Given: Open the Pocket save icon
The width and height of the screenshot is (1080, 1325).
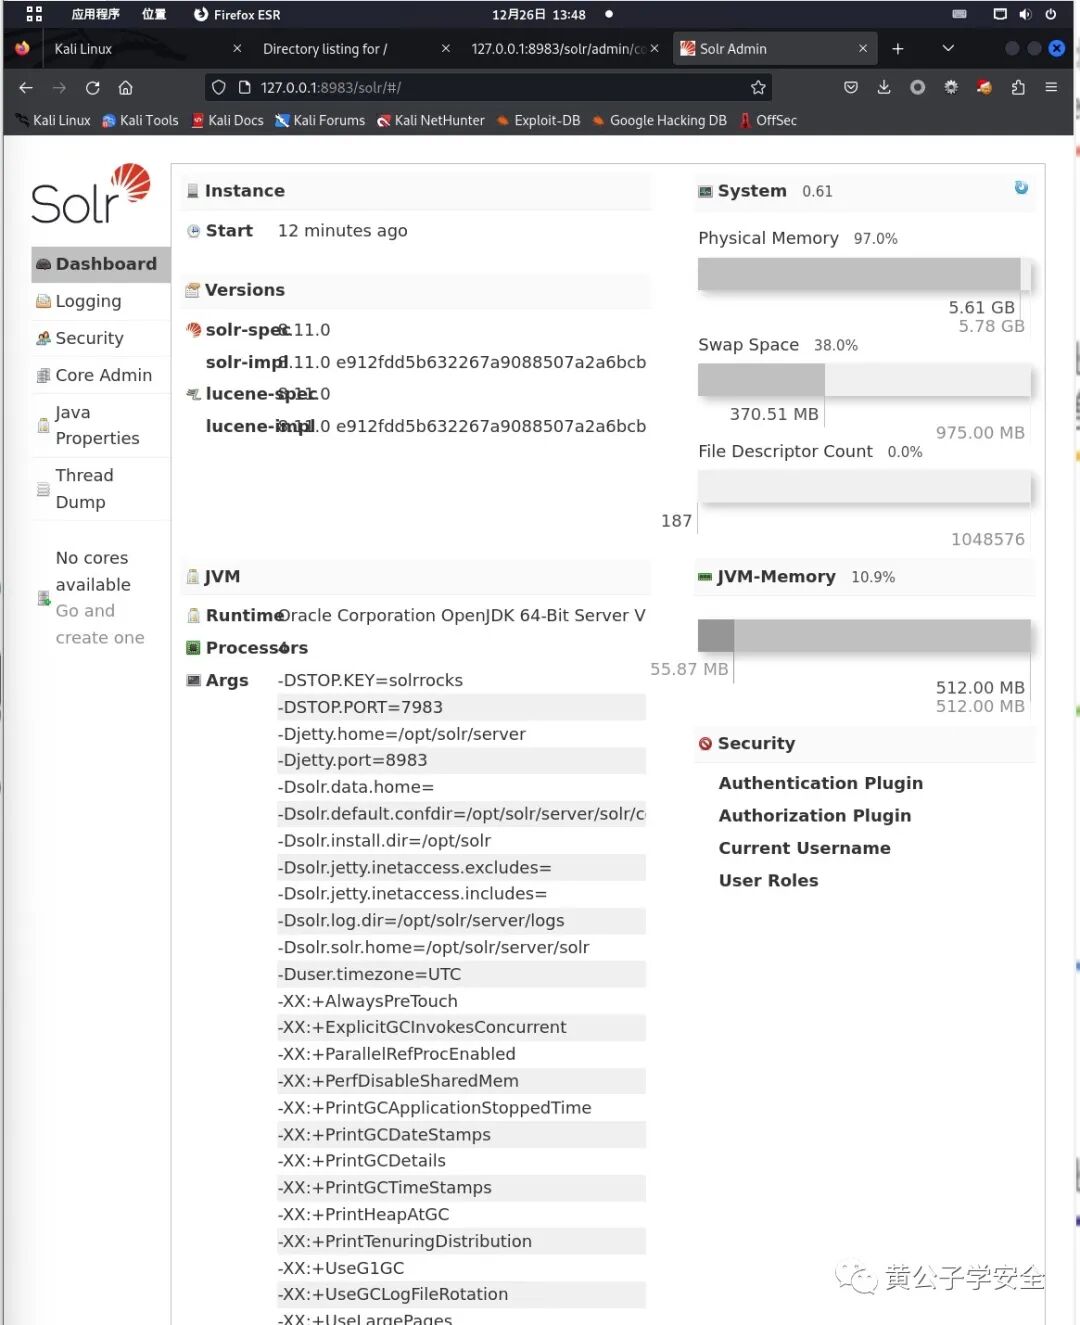Looking at the screenshot, I should pos(851,88).
